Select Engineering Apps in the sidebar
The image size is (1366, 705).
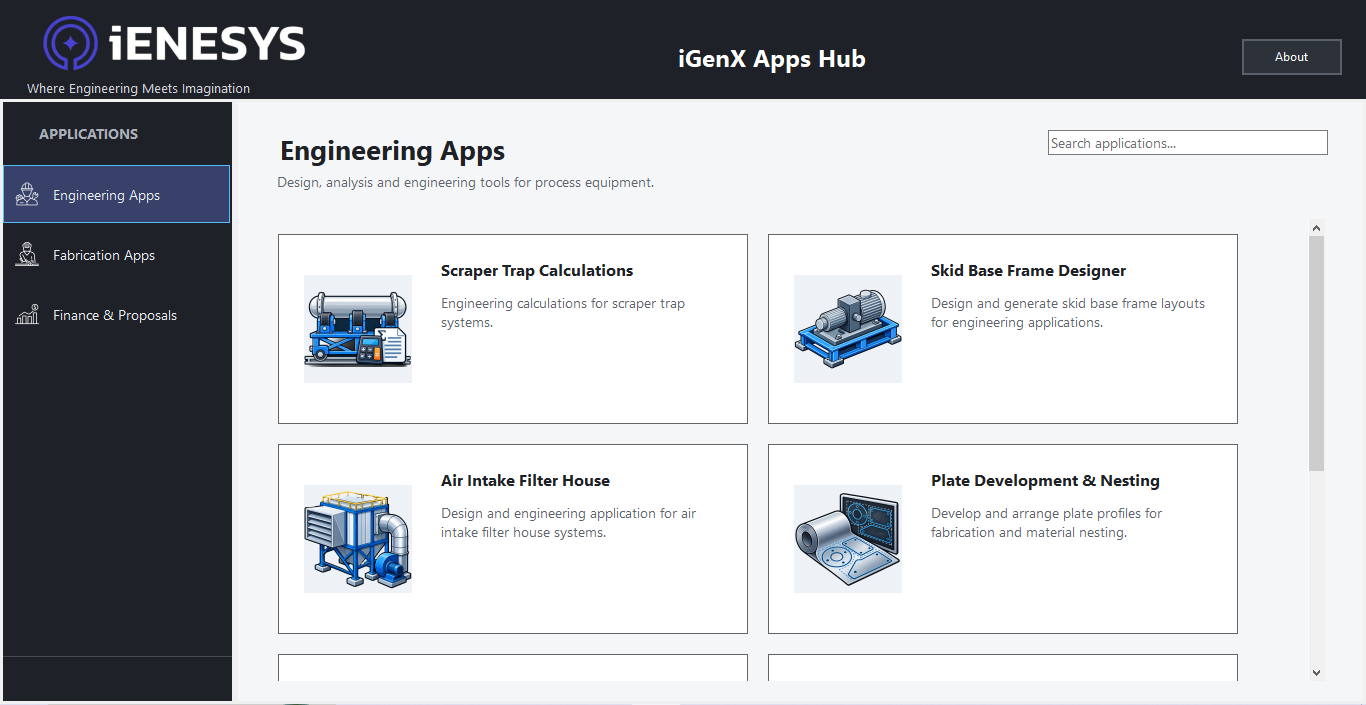117,194
